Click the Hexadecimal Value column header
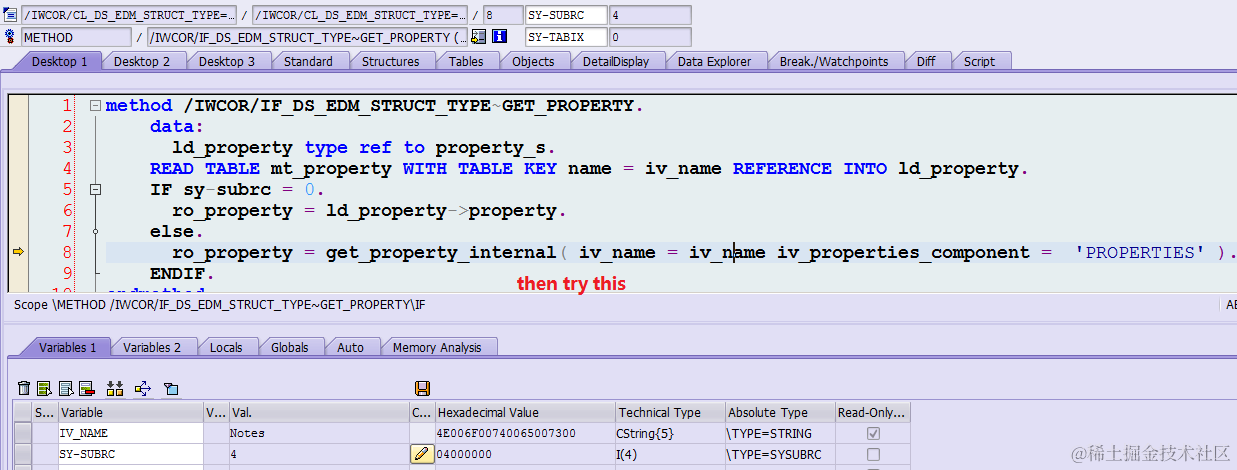Viewport: 1237px width, 470px height. pos(525,412)
